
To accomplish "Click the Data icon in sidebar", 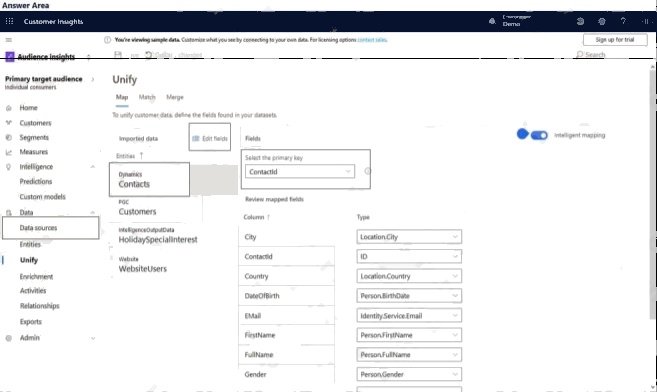I will click(x=9, y=213).
